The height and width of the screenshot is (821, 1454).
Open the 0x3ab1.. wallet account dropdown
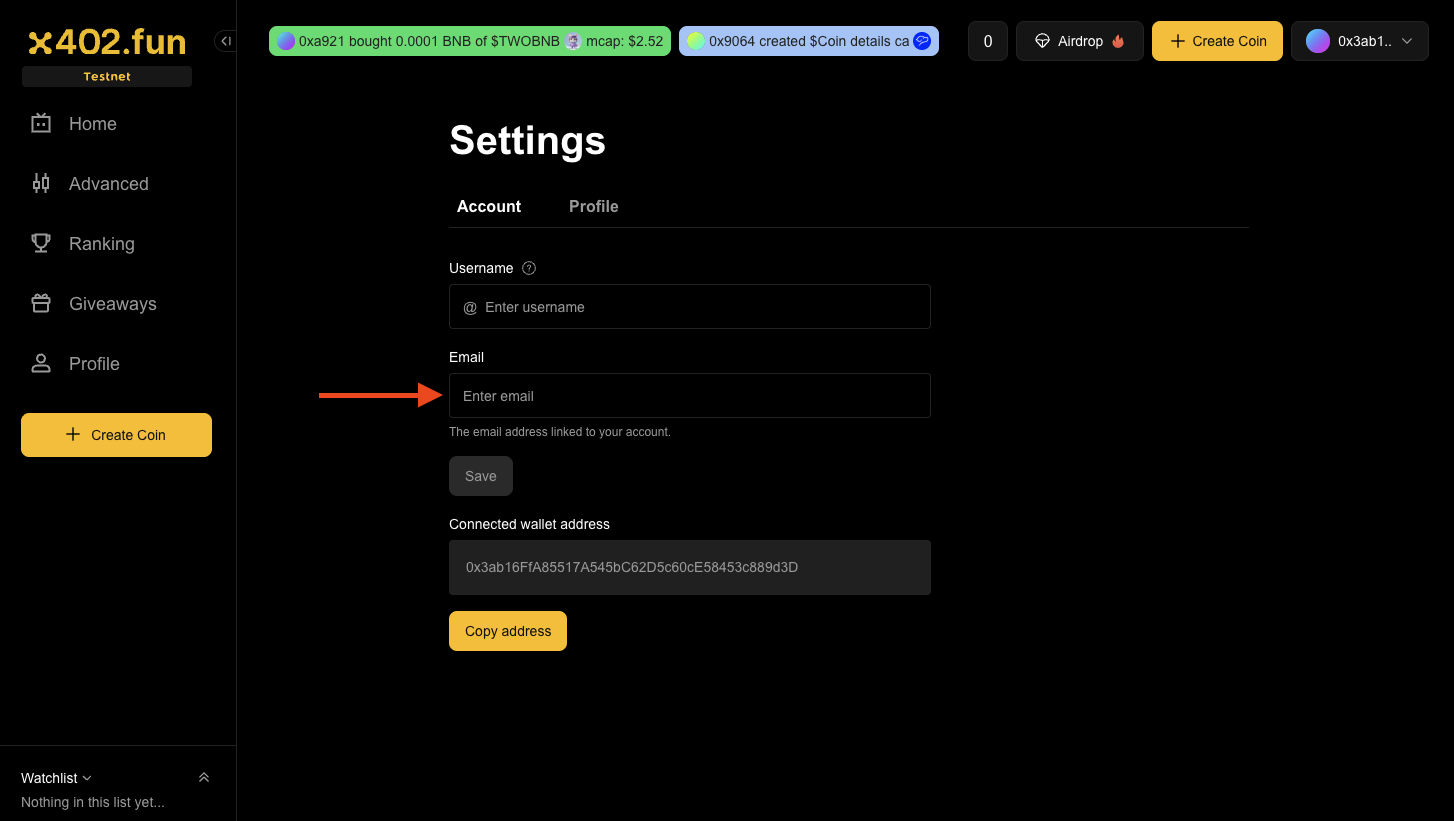1359,41
